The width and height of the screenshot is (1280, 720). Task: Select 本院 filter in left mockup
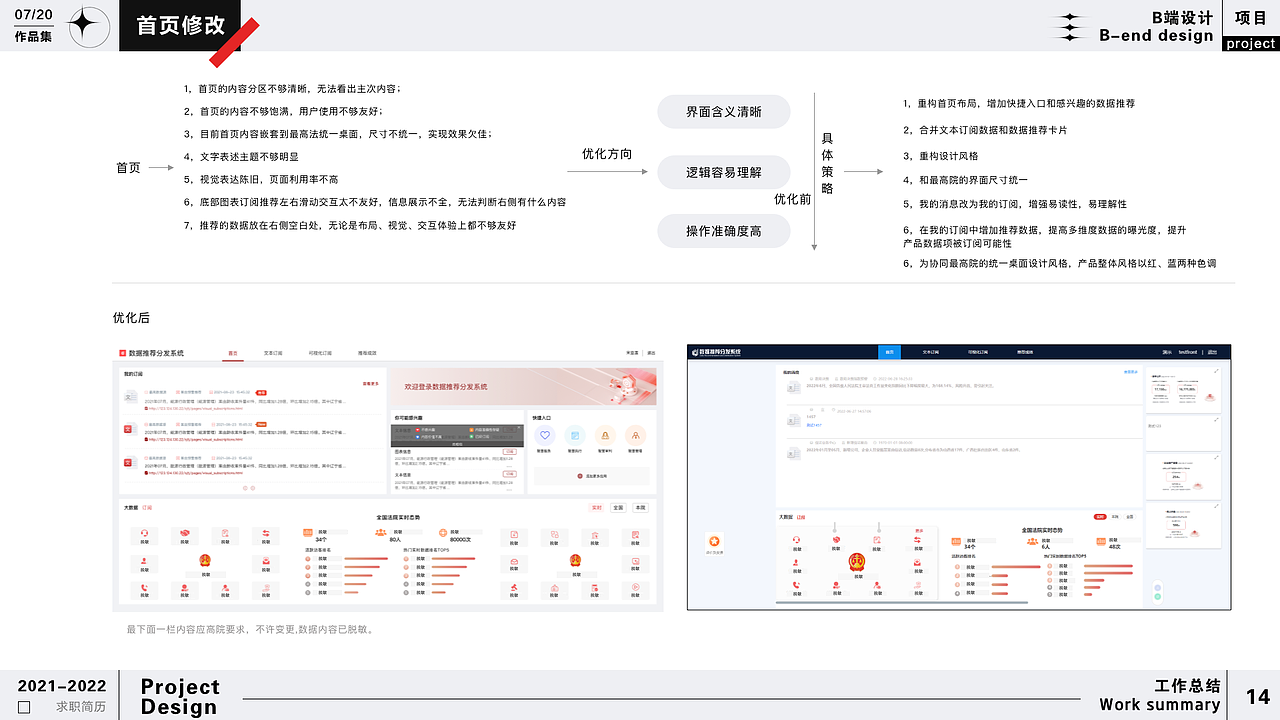(x=641, y=508)
